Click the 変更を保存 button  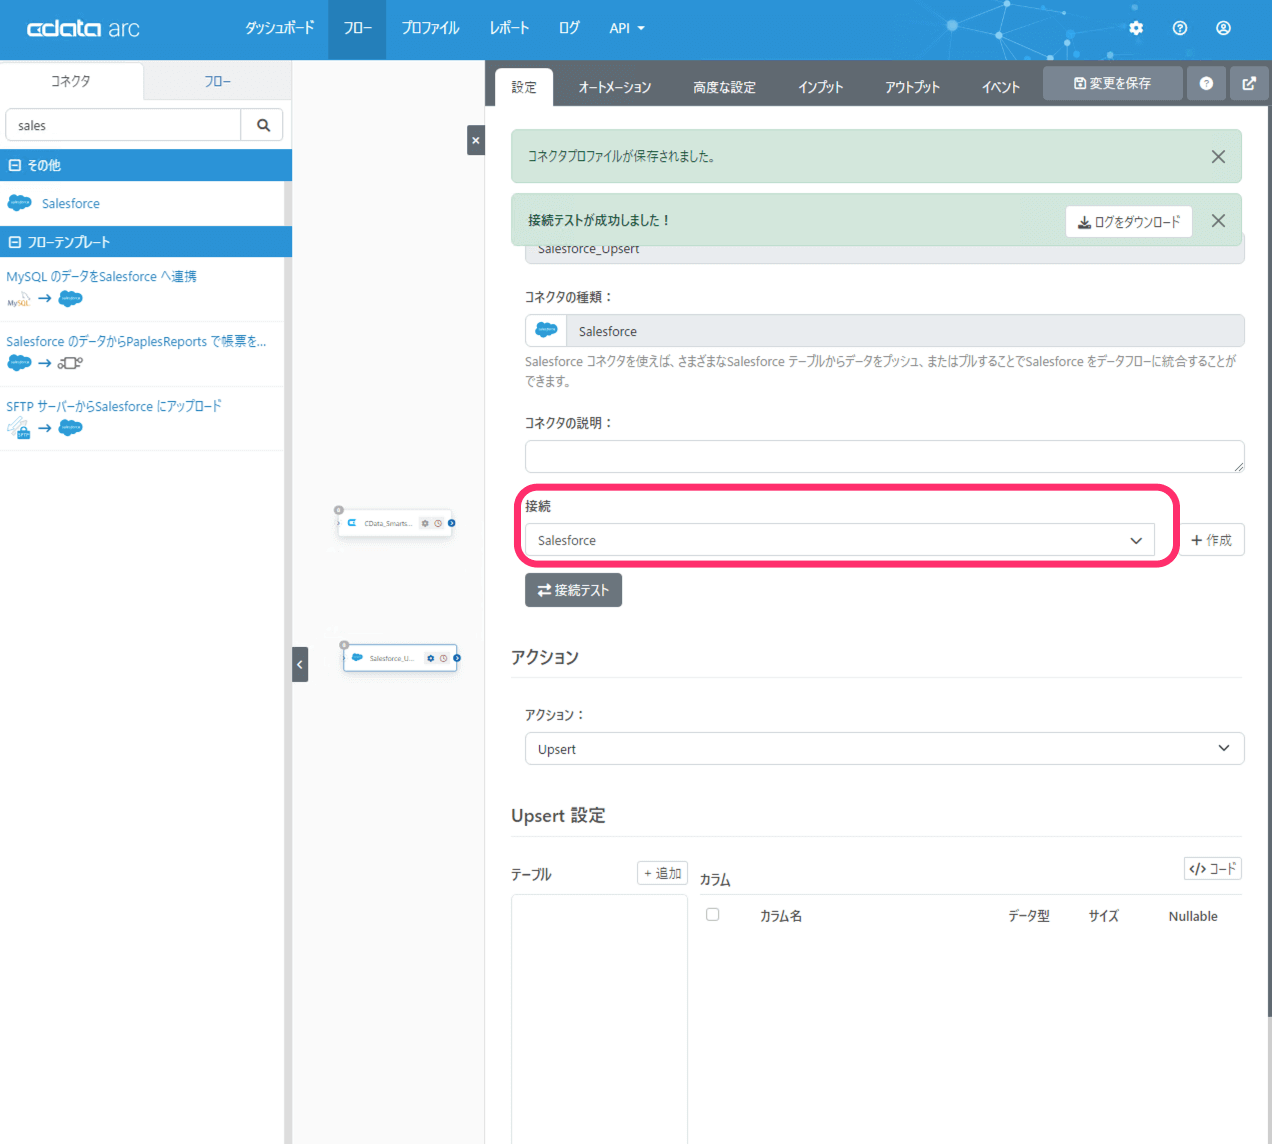(x=1113, y=83)
